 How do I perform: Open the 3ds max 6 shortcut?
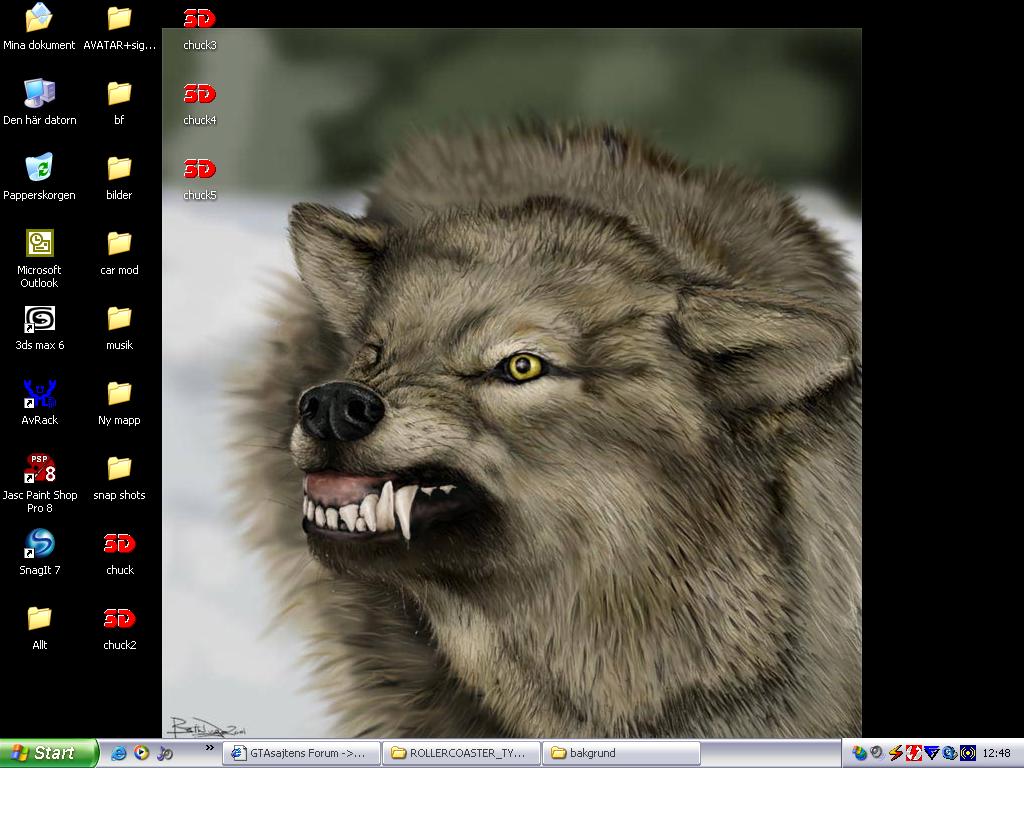pos(39,320)
